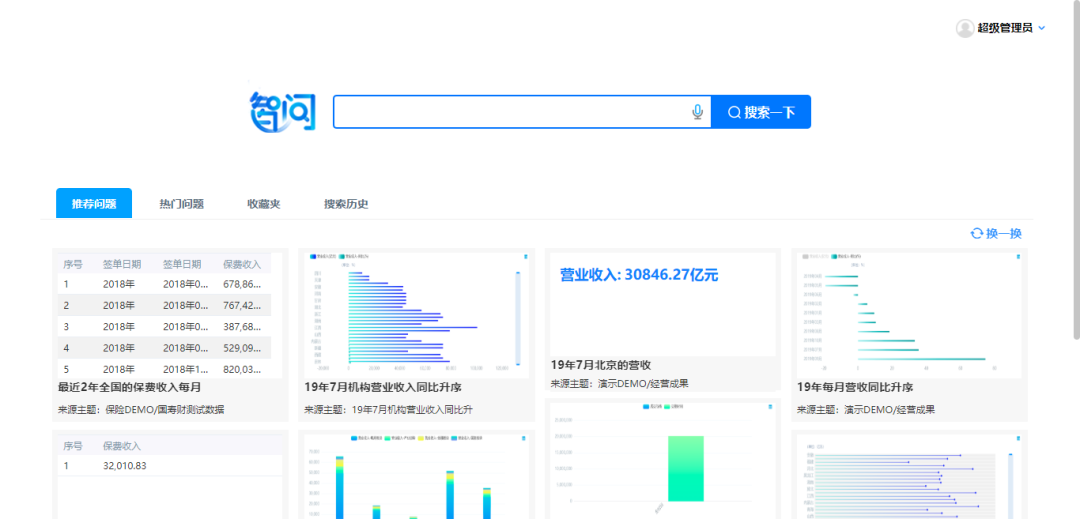
Task: Open the 收藏夹 tab
Action: [x=263, y=204]
